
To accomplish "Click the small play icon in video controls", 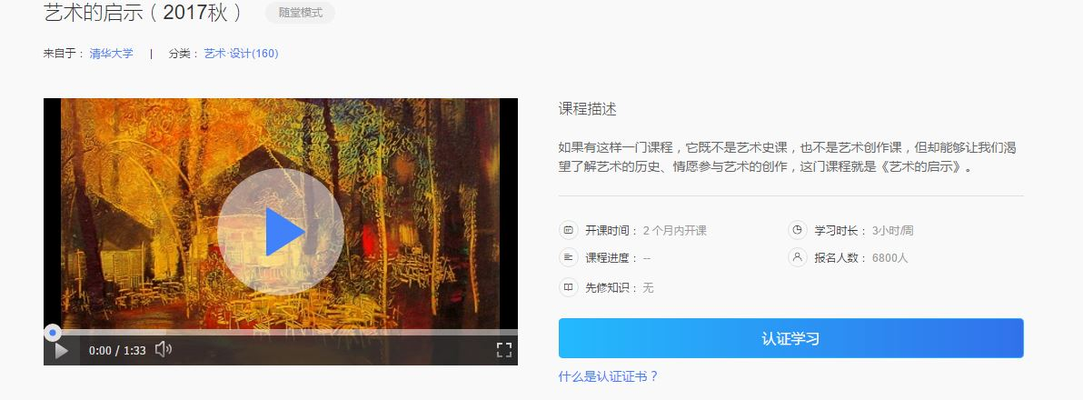I will (61, 351).
